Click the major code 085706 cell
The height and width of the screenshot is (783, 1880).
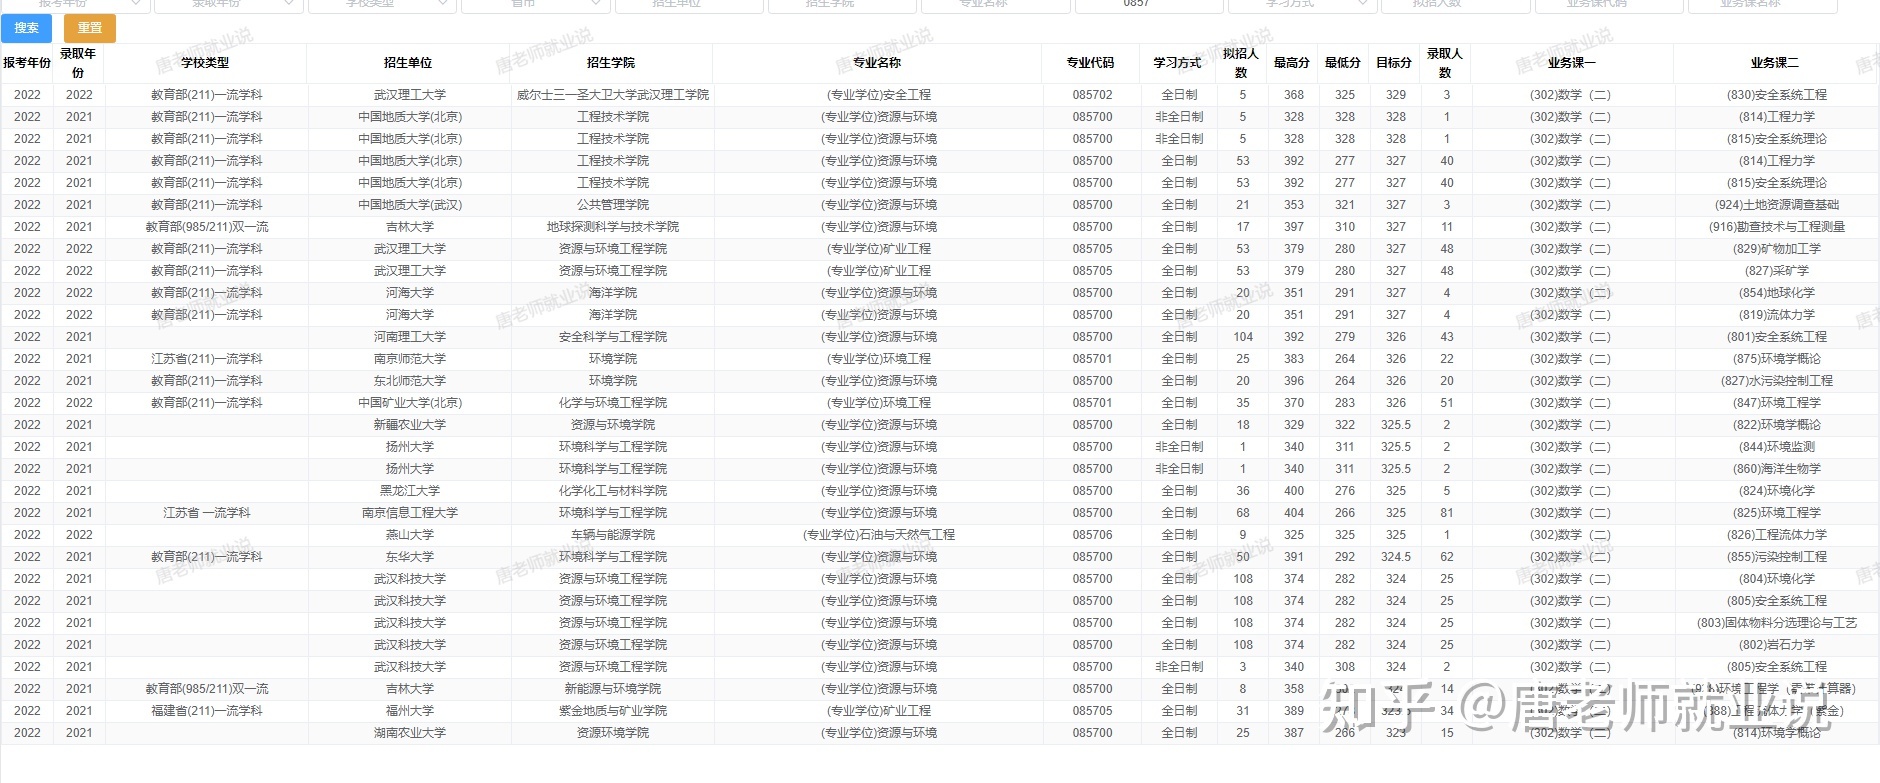tap(1092, 535)
